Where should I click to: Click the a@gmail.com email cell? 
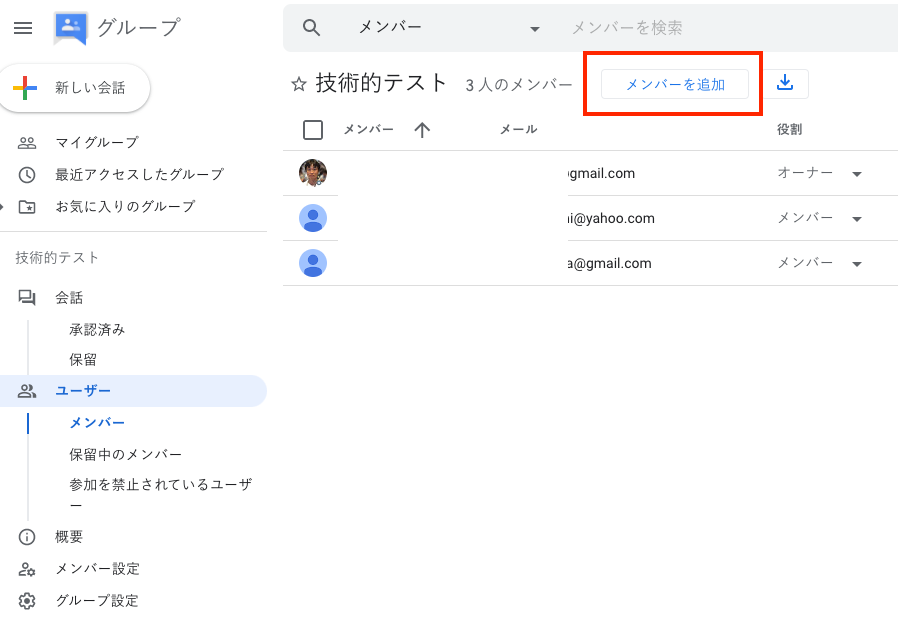pos(610,264)
